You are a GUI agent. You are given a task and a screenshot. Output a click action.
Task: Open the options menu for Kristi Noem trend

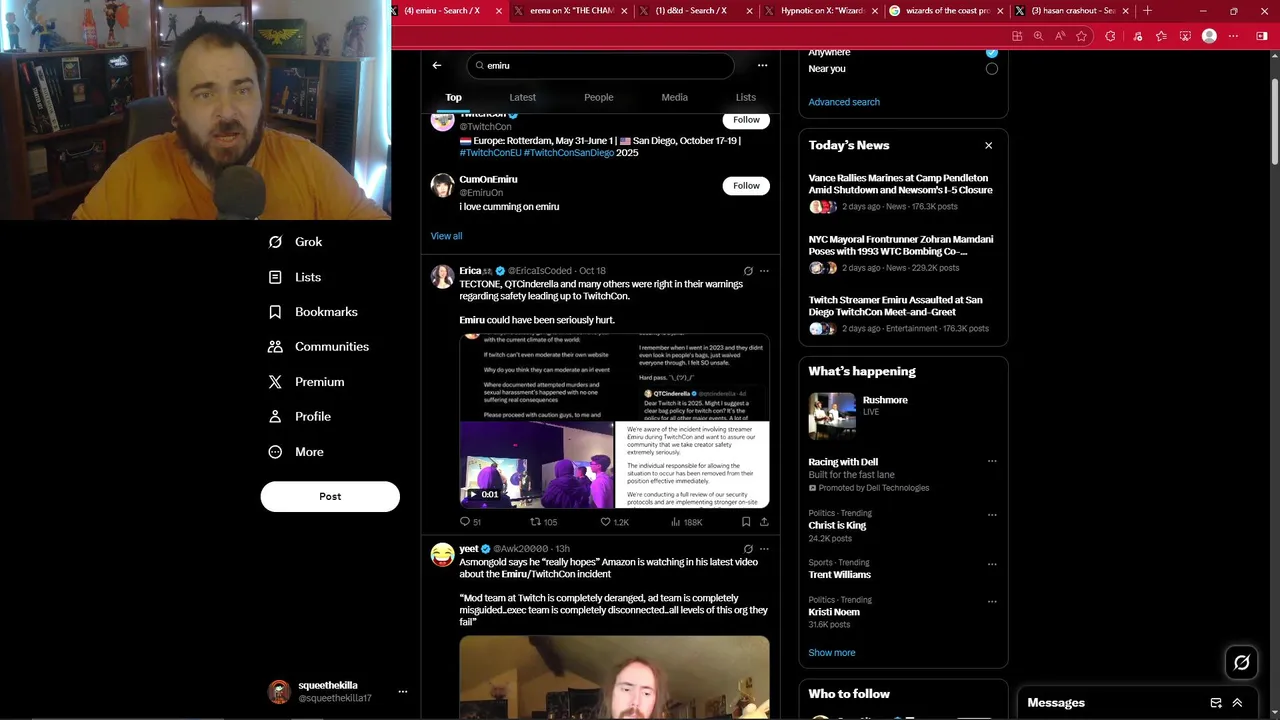(x=992, y=602)
